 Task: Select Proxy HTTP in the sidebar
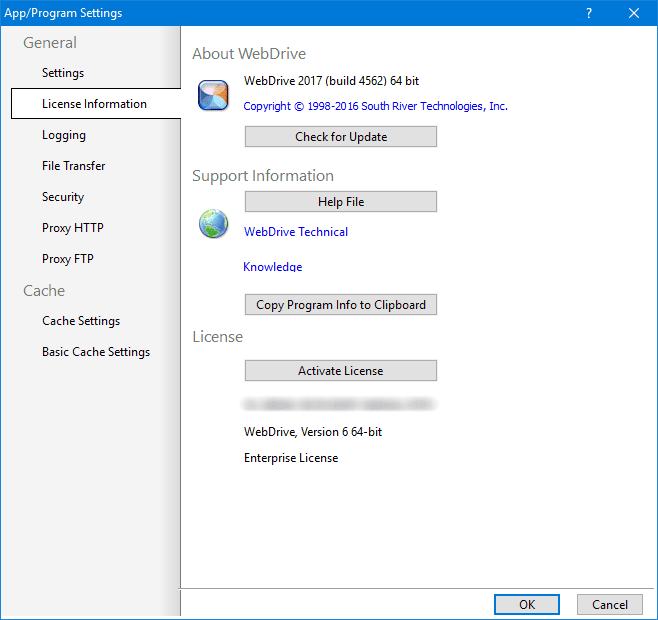click(73, 228)
